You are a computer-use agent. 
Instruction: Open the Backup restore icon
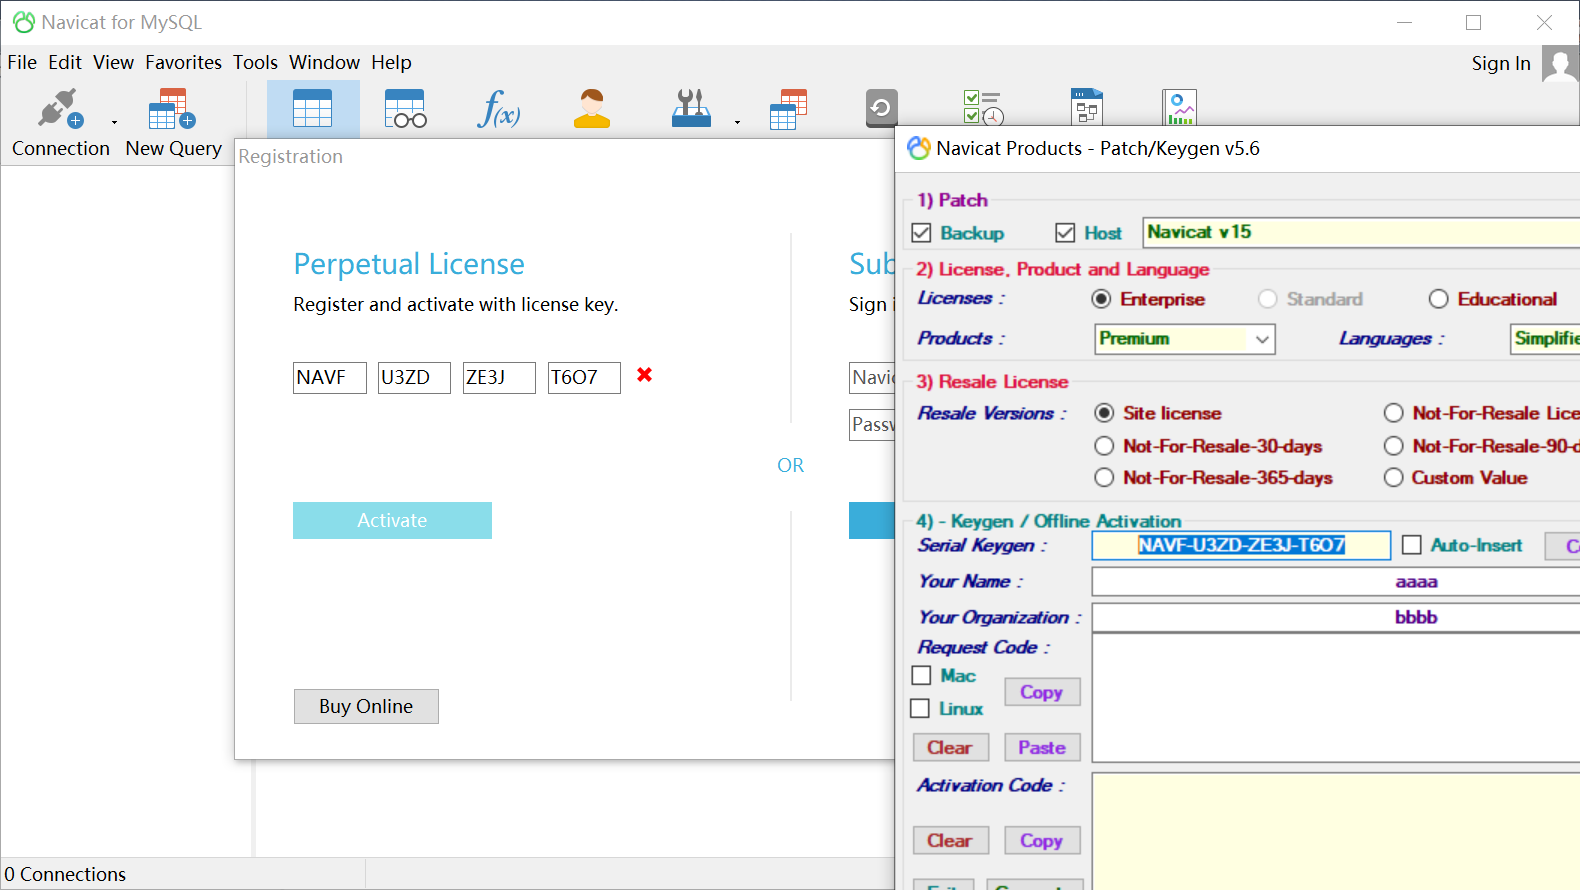click(x=881, y=108)
